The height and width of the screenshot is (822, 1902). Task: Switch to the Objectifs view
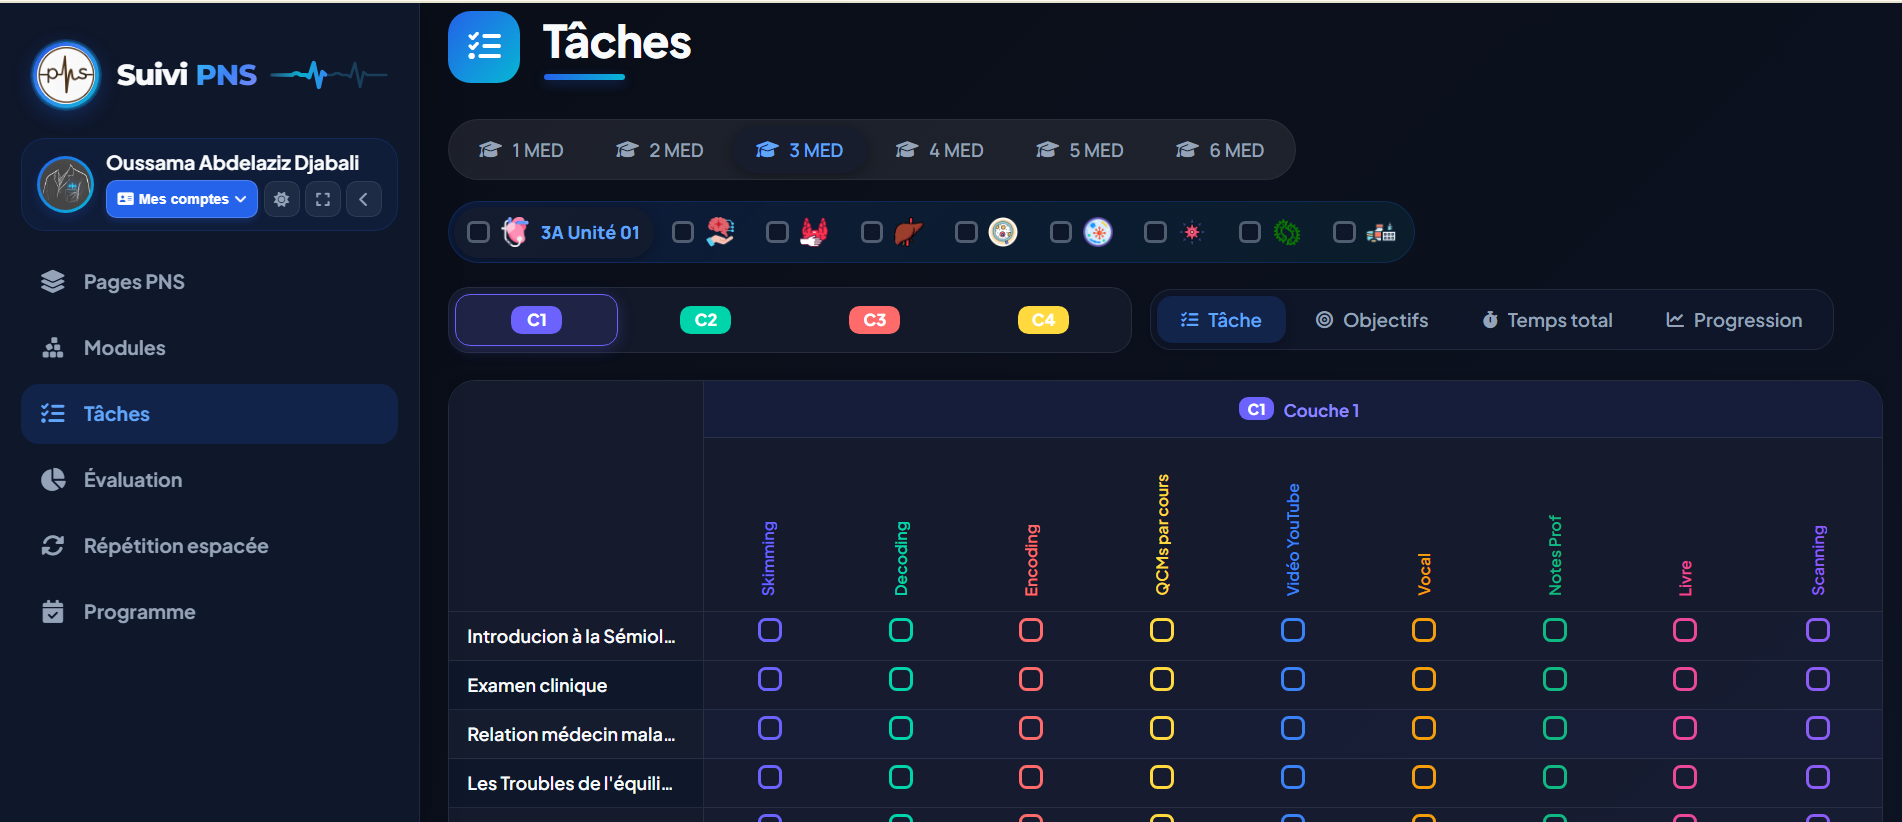[1372, 320]
